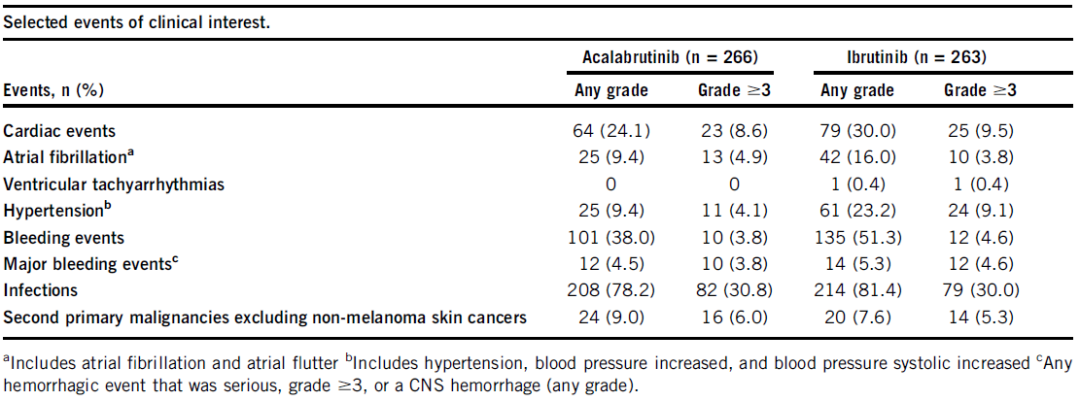
Task: Click the 'Infections' row label
Action: (x=41, y=292)
